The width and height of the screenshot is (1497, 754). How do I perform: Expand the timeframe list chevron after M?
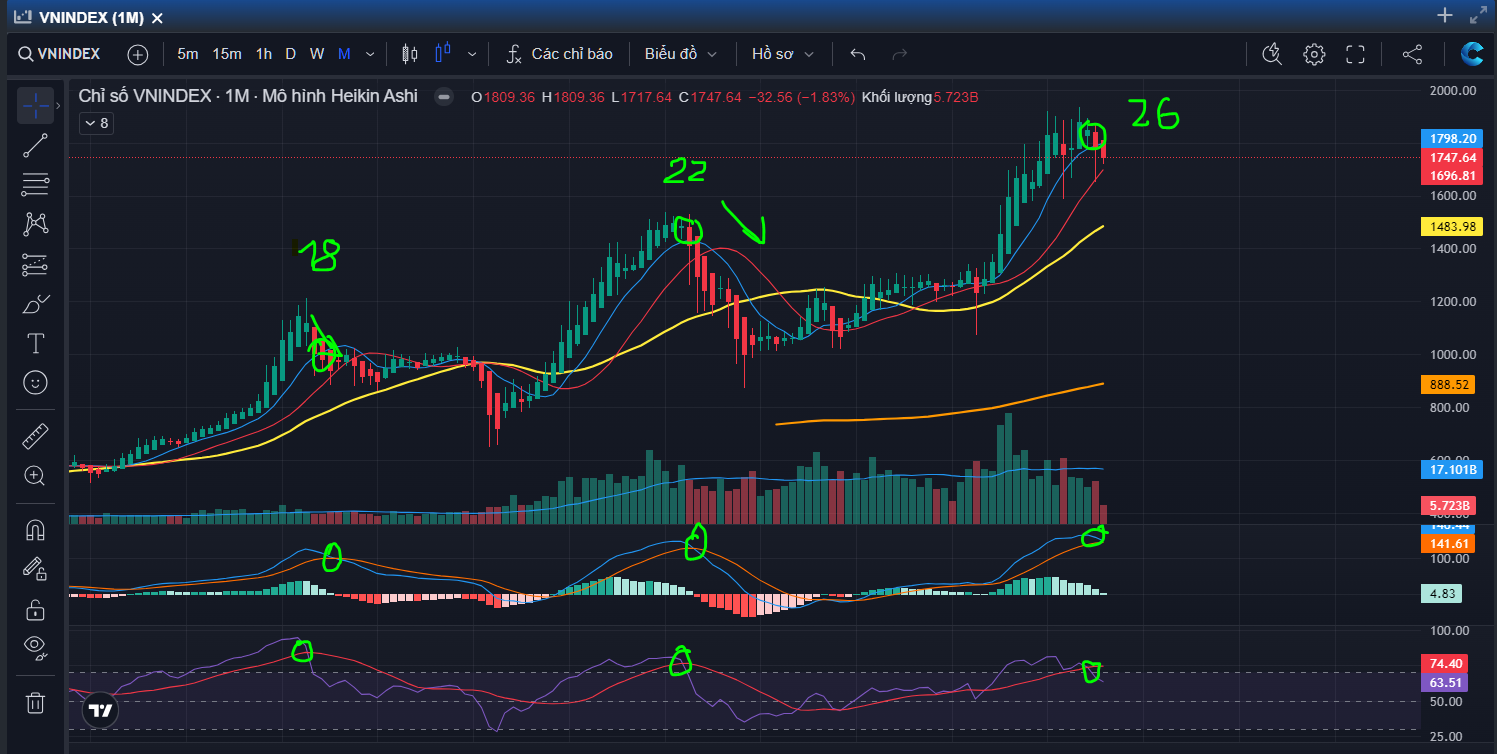[370, 54]
